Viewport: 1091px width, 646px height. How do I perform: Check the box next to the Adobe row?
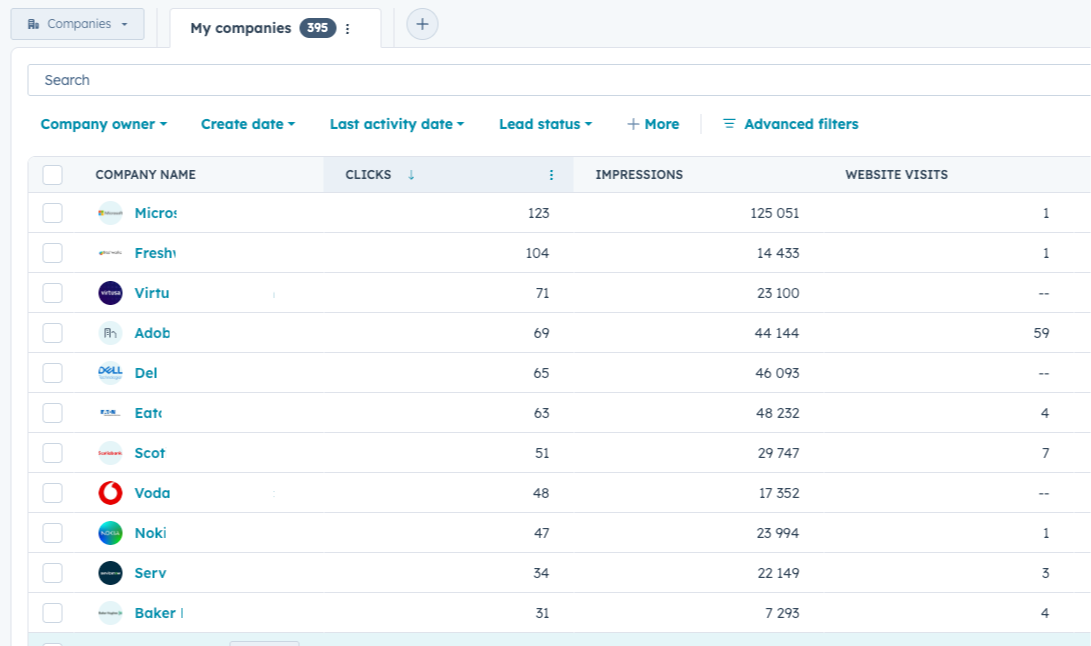53,333
